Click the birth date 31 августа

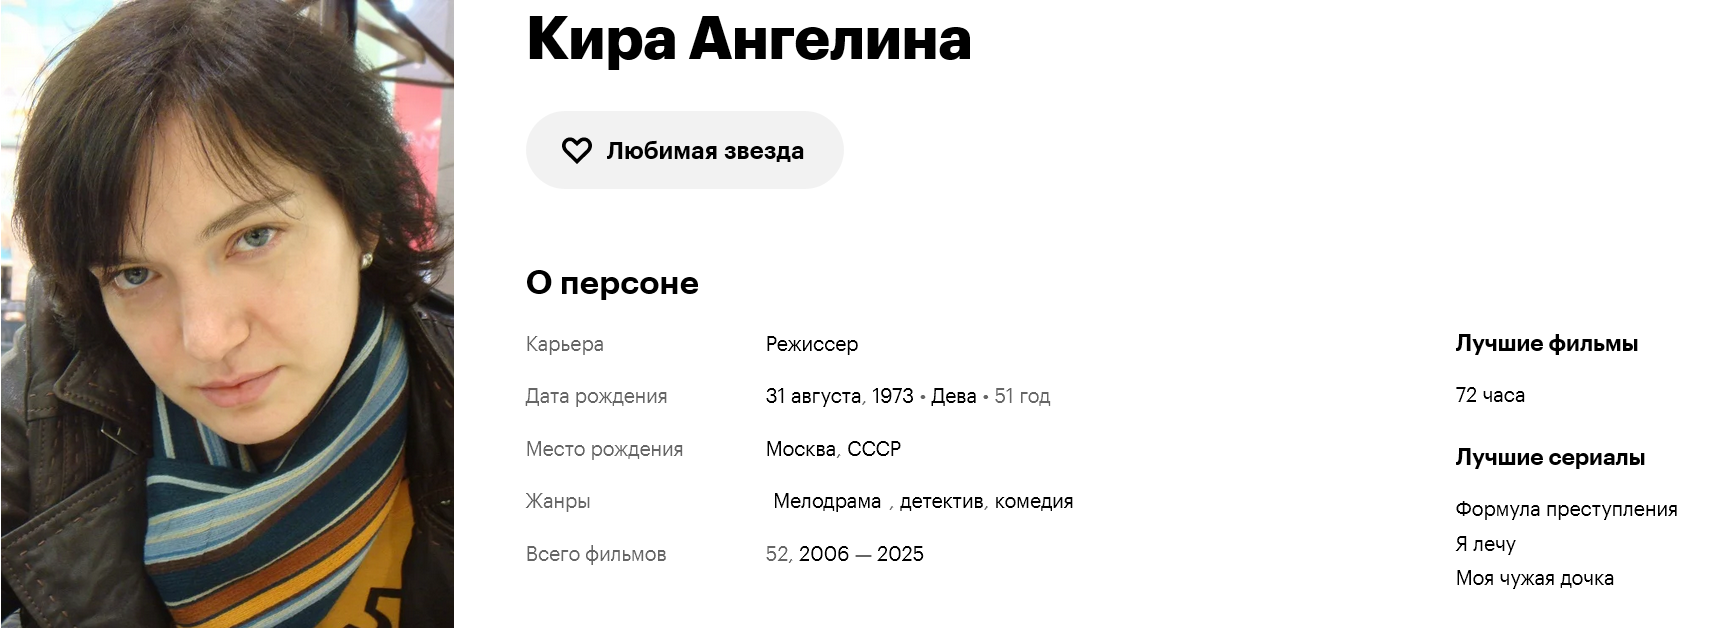coord(814,396)
